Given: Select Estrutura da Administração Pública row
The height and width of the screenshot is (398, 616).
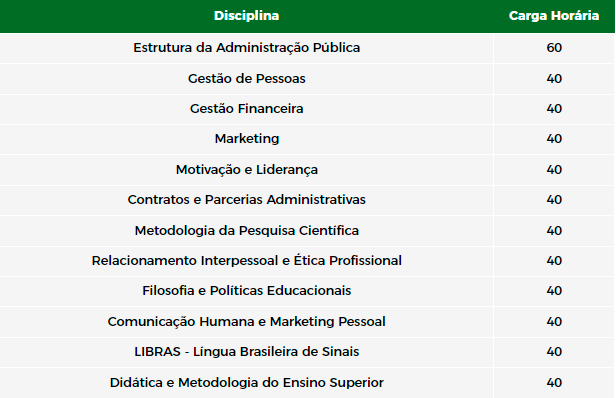Looking at the screenshot, I should click(308, 48).
